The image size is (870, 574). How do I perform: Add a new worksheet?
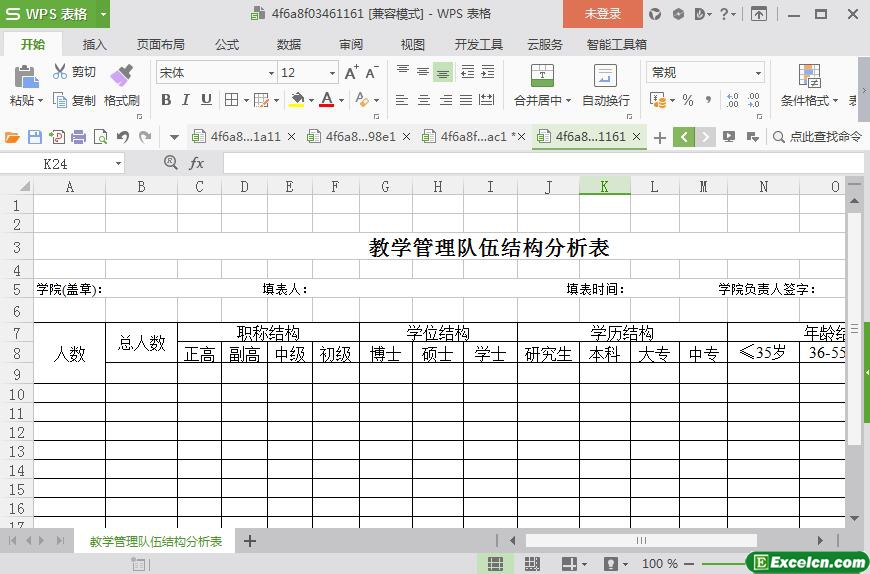[x=250, y=541]
